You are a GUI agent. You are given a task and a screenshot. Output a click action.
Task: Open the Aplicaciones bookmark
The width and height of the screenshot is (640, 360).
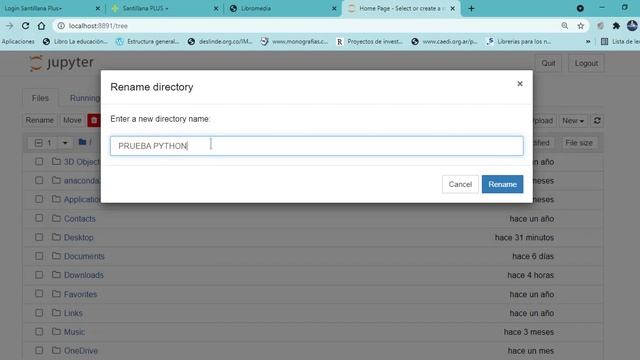pos(18,42)
